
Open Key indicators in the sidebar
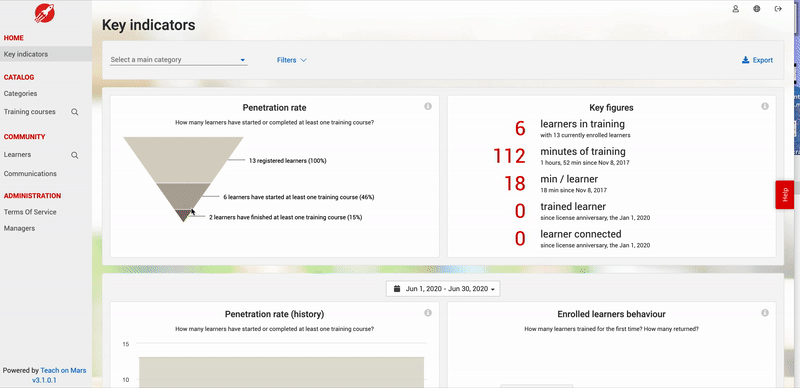(x=46, y=54)
